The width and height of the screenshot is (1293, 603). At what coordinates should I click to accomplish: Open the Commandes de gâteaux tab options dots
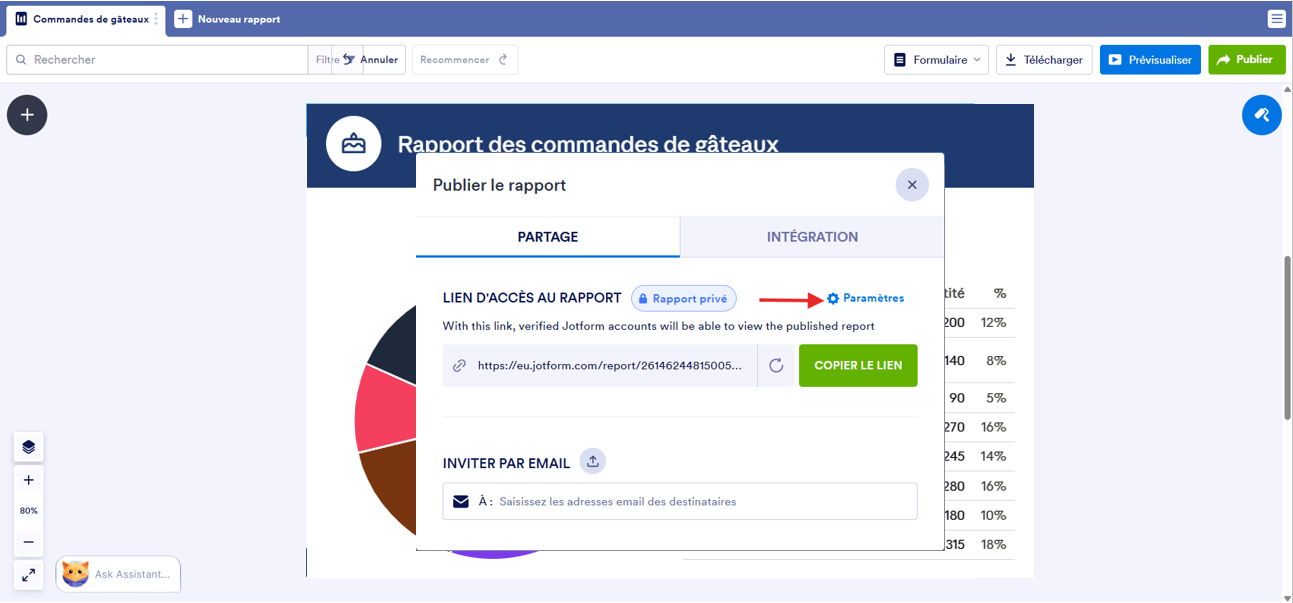(156, 19)
